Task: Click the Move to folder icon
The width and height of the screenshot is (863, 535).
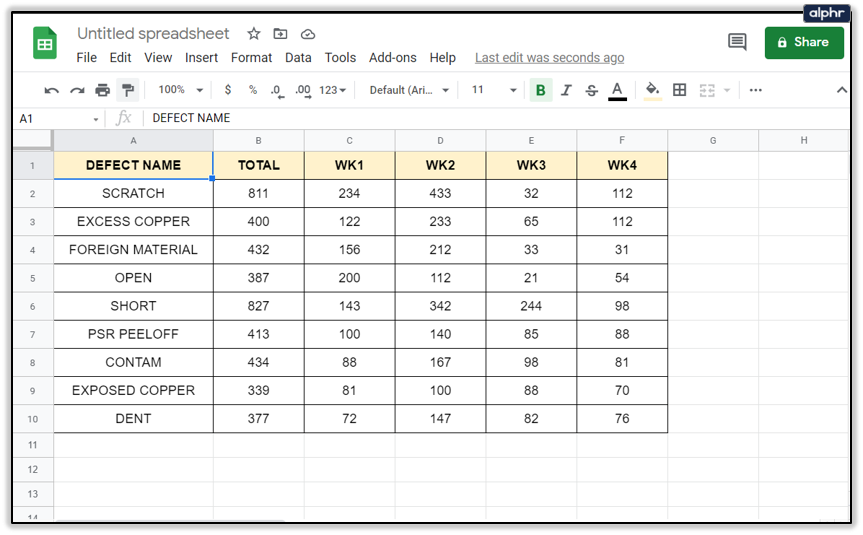Action: 281,34
